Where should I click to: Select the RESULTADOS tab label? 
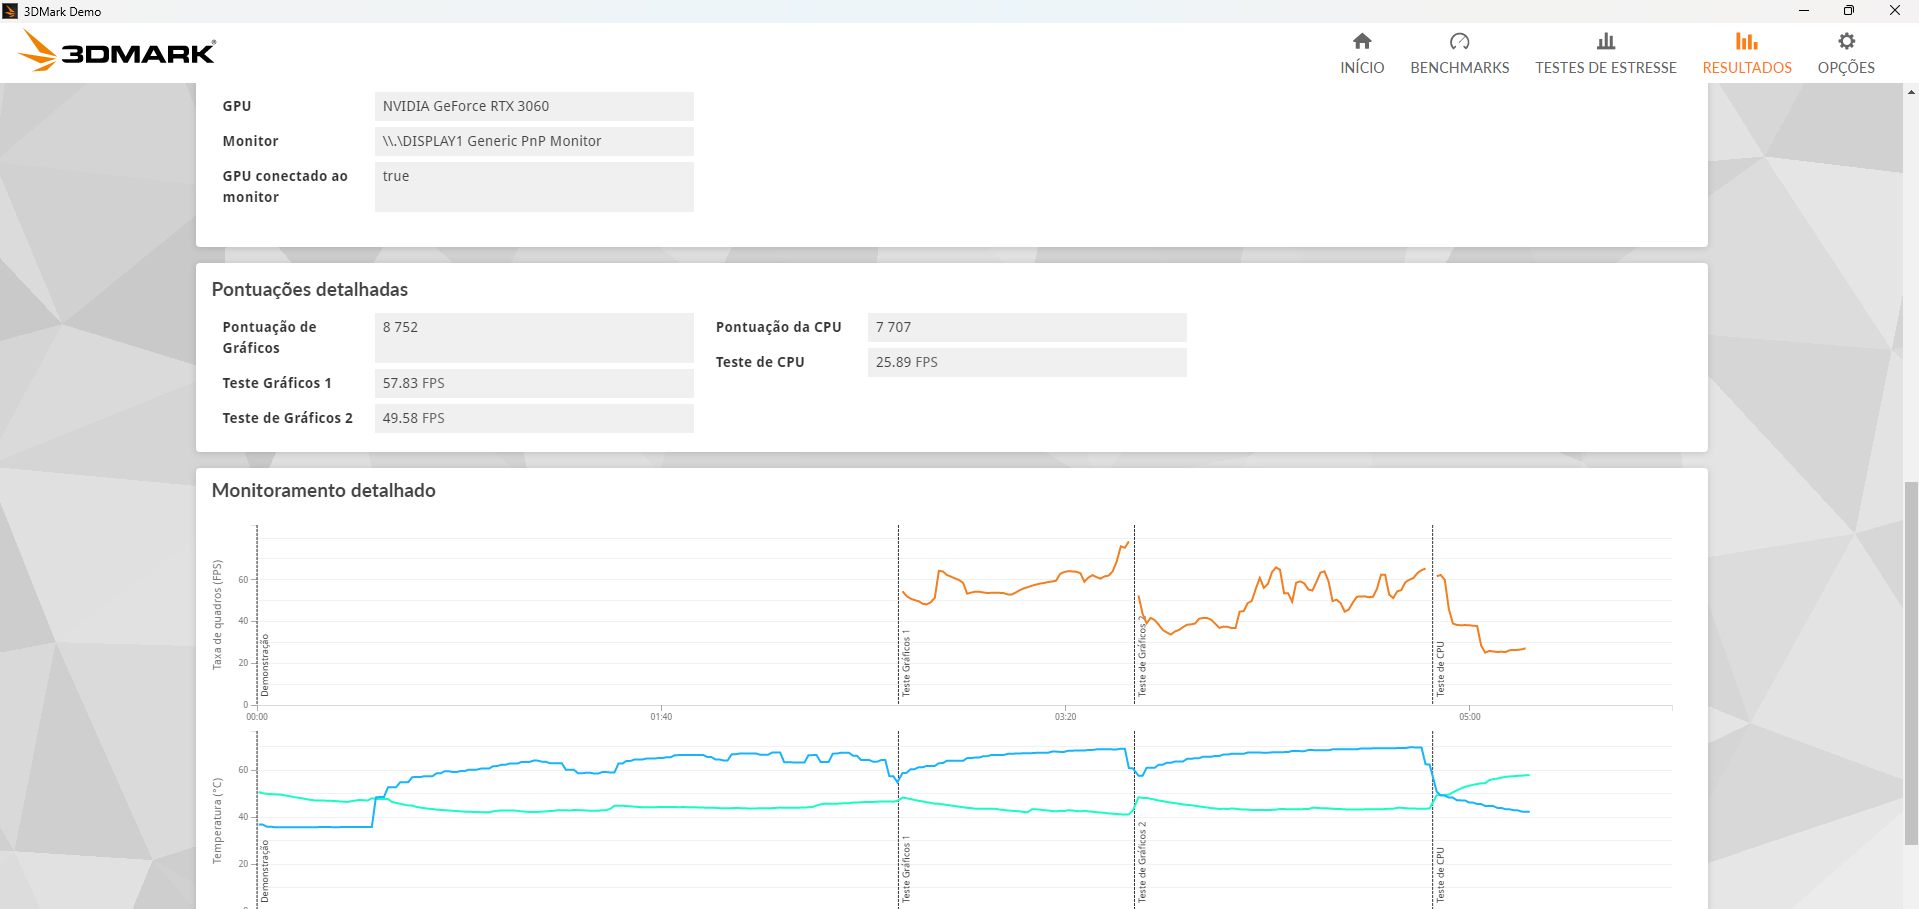[1747, 68]
